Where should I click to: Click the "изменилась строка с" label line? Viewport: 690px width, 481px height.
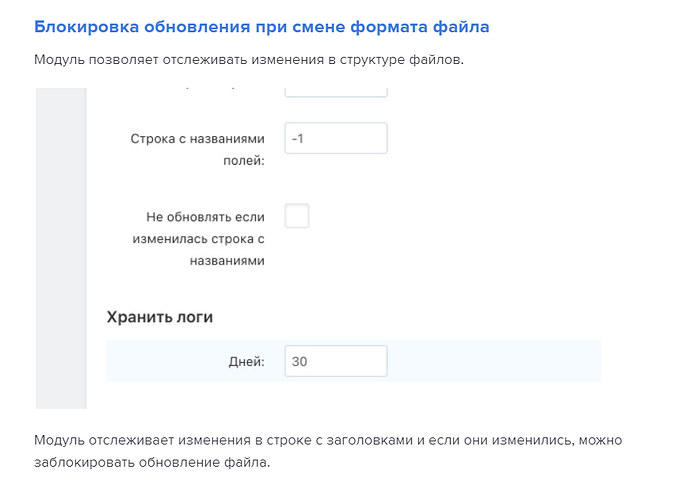(x=198, y=239)
